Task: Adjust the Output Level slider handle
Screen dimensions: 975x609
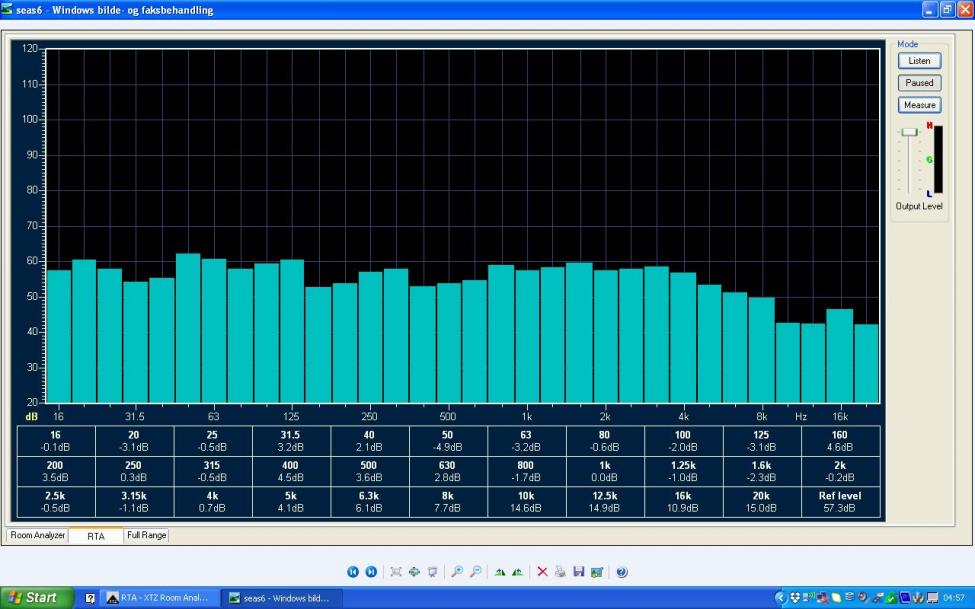Action: click(x=909, y=132)
